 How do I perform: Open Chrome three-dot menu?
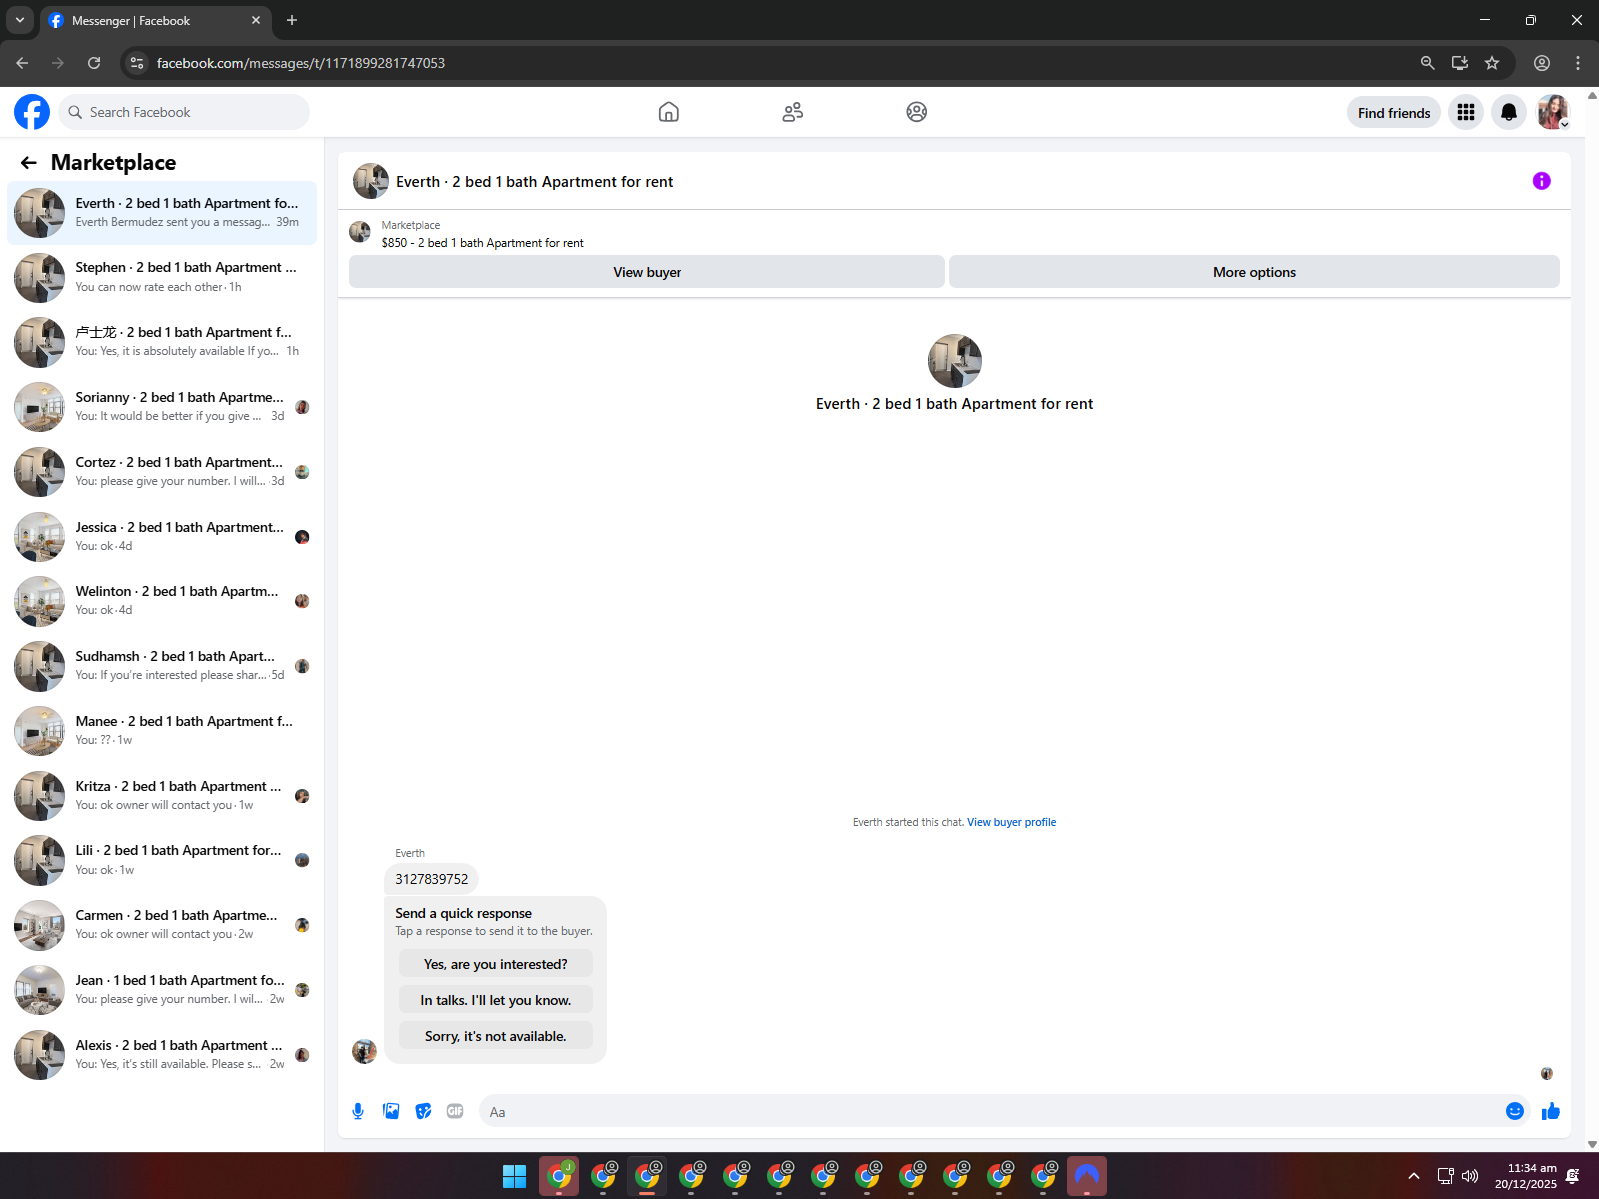coord(1578,63)
